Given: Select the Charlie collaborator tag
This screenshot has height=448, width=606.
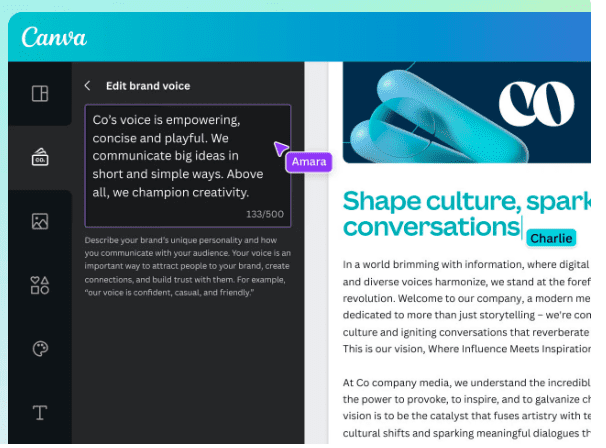Looking at the screenshot, I should tap(551, 239).
